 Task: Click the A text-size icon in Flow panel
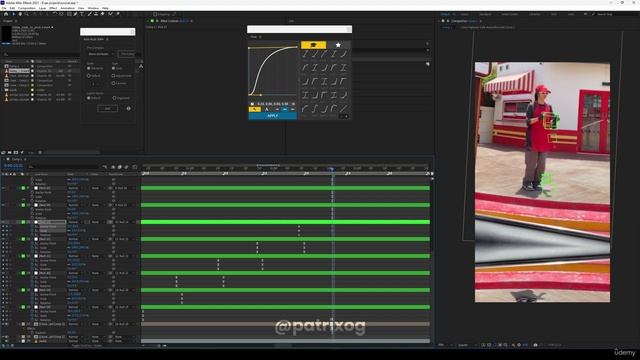coord(267,109)
